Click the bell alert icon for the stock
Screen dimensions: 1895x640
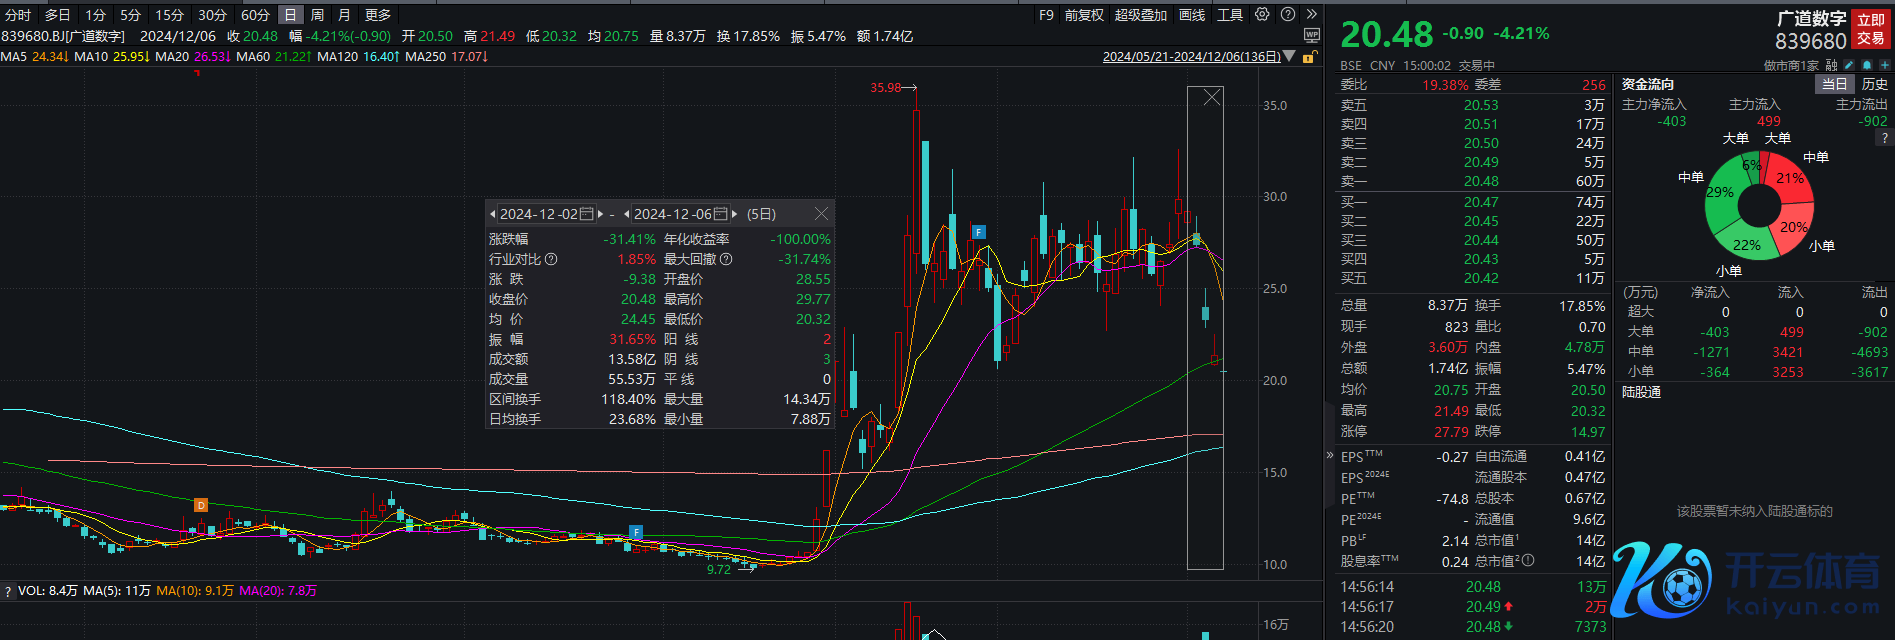click(x=1867, y=65)
